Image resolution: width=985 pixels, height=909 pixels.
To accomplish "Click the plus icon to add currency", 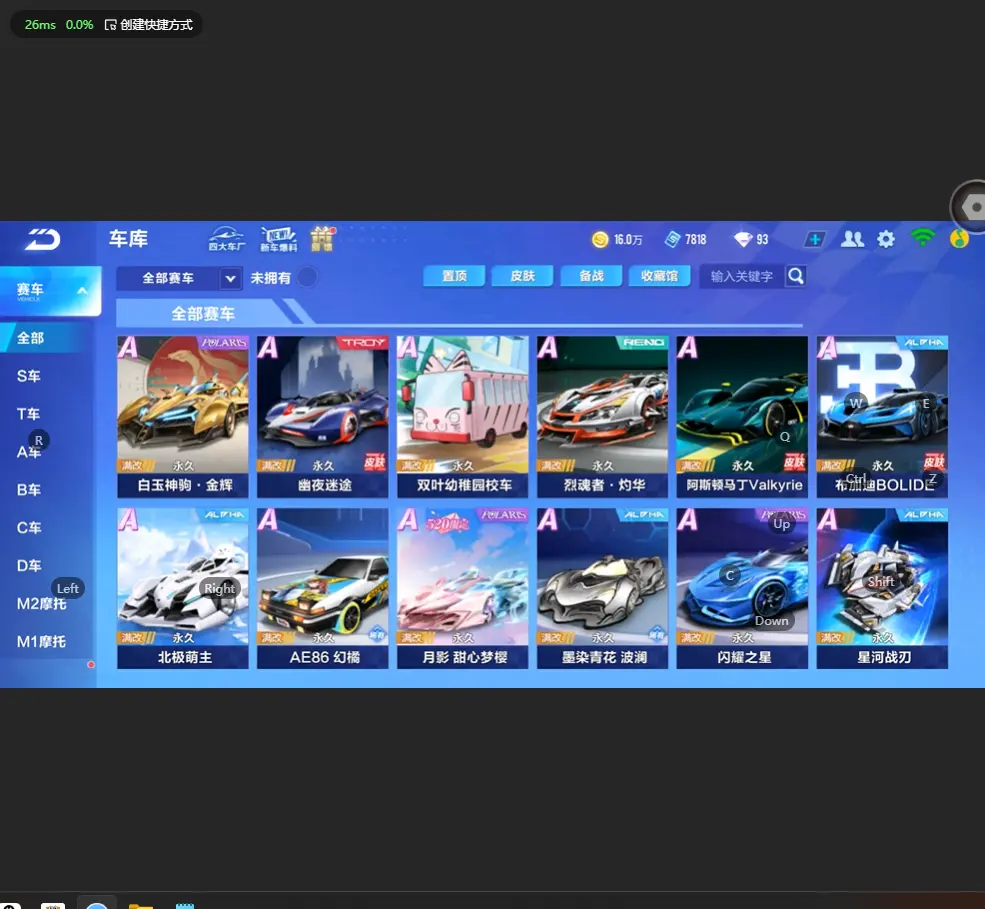I will pyautogui.click(x=815, y=239).
